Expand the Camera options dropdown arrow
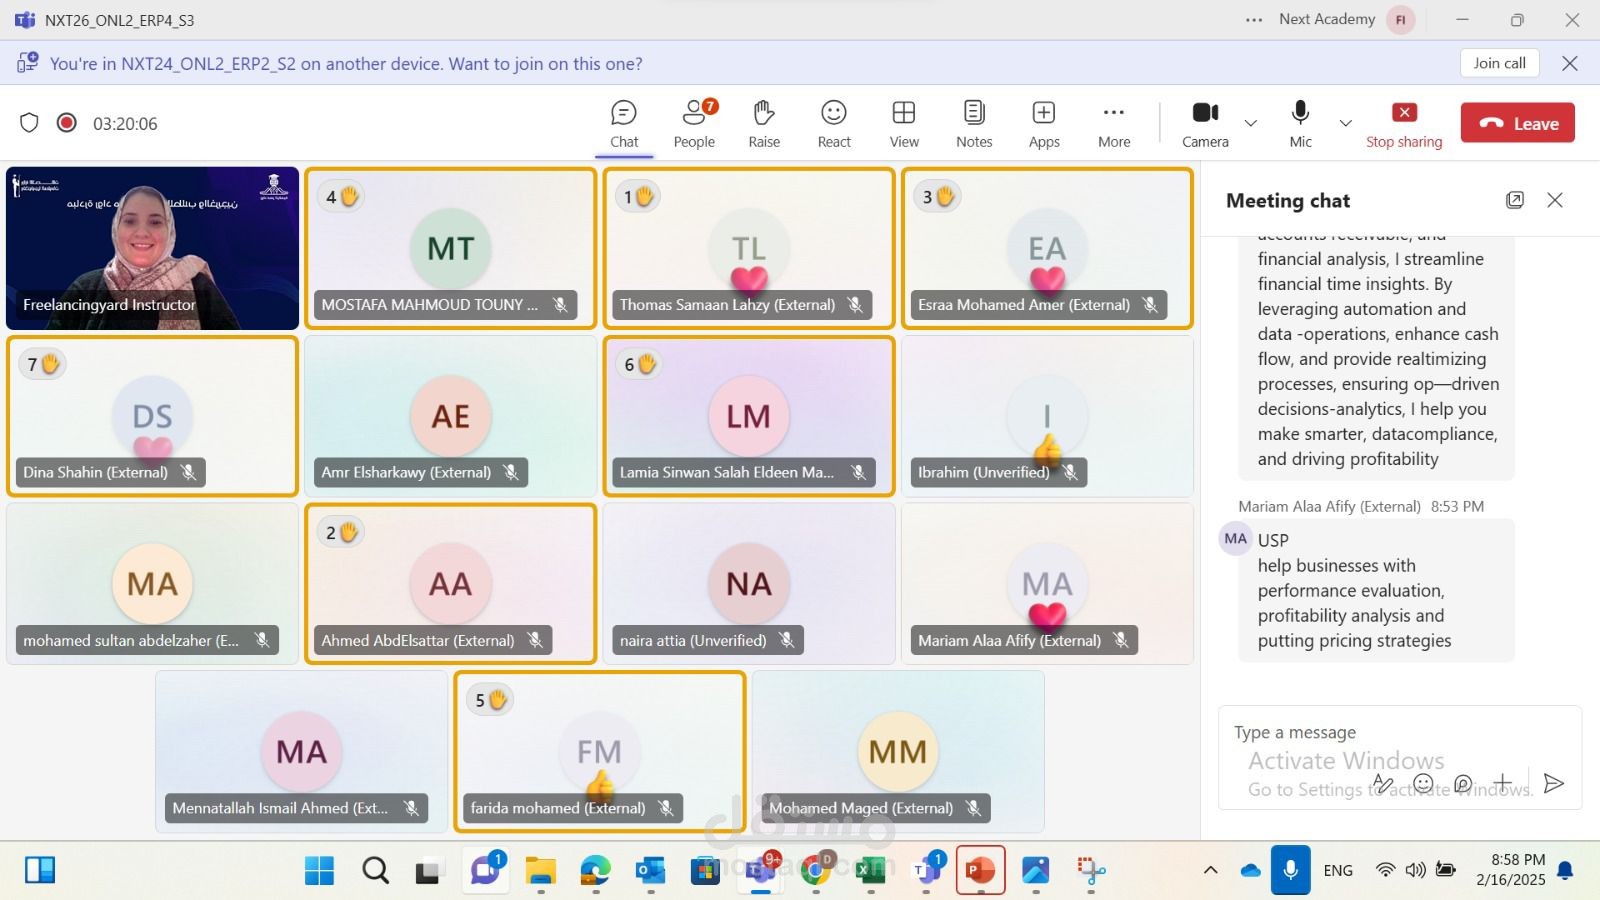 point(1250,123)
